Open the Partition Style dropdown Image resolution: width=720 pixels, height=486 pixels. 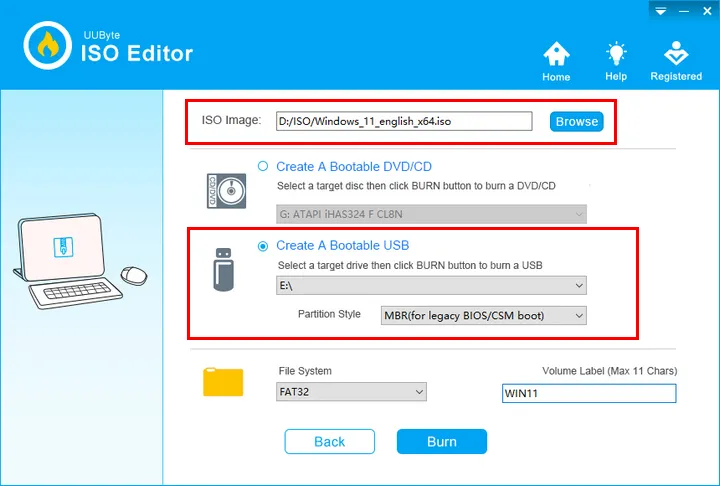pos(483,316)
